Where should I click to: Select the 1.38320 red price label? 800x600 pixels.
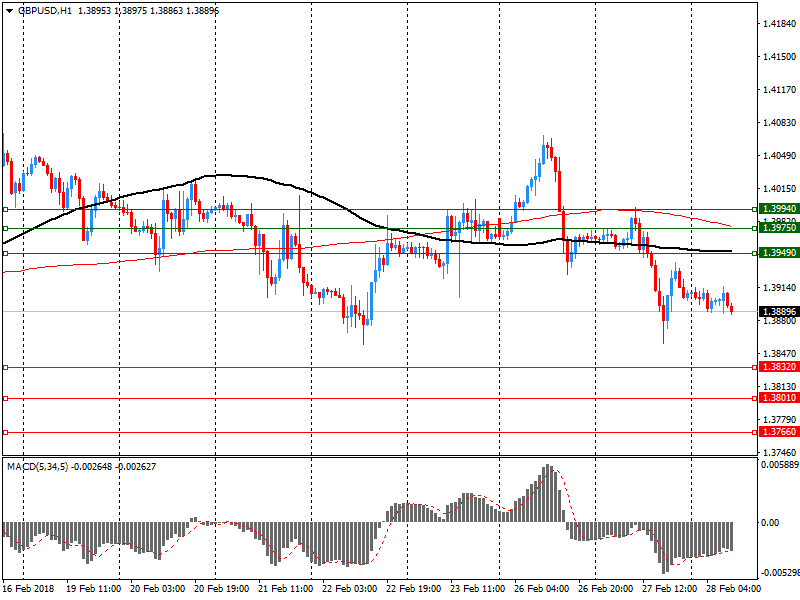(x=777, y=367)
